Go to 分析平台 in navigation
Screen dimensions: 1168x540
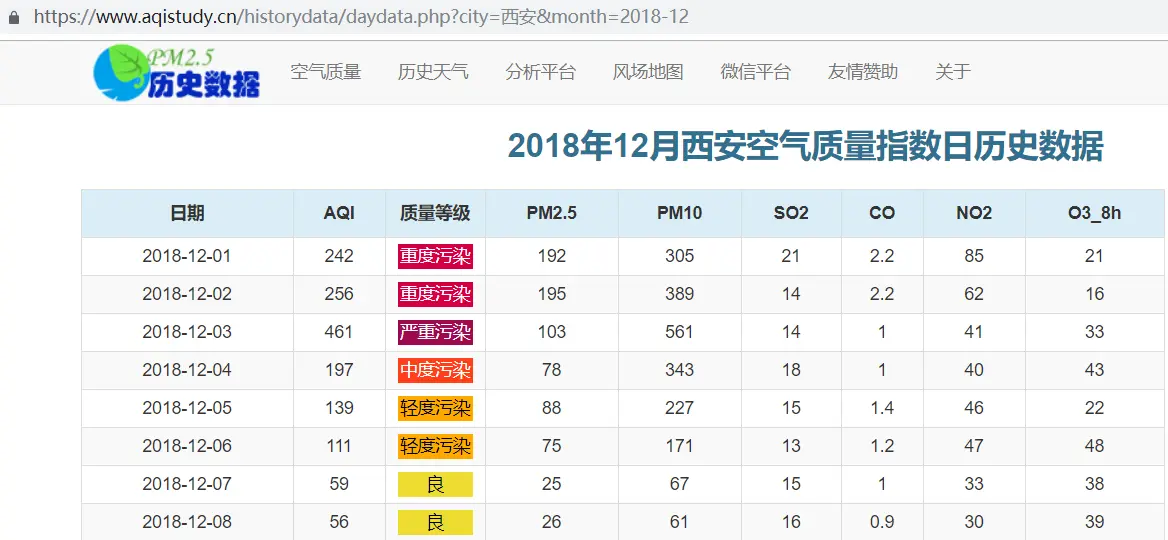pos(540,72)
